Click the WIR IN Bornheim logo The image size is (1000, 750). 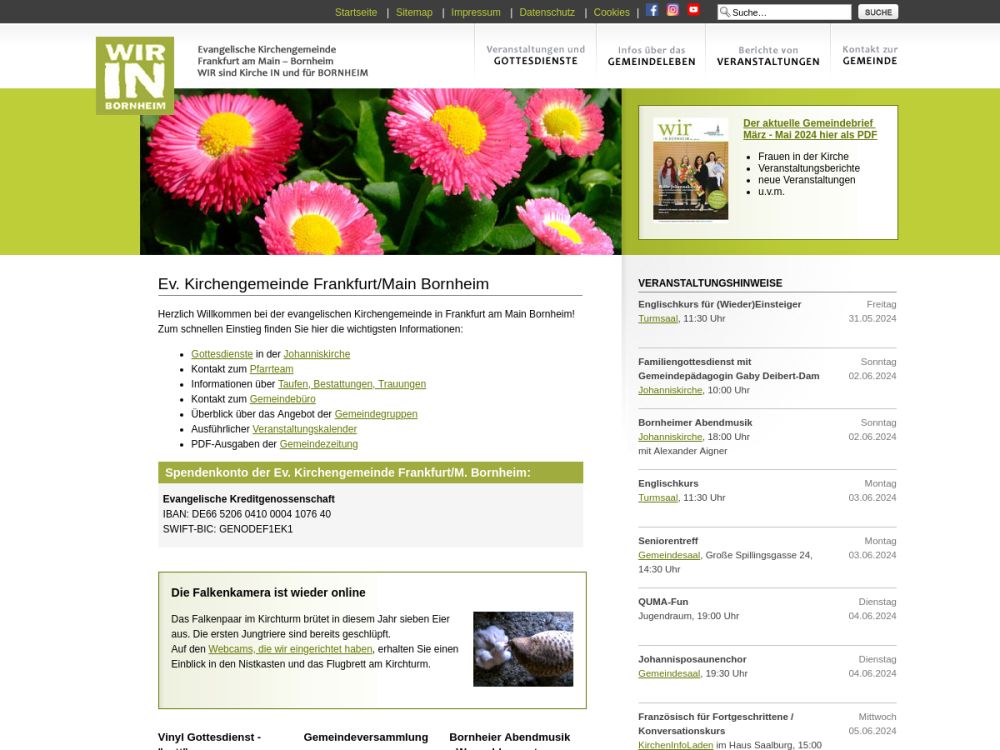click(x=135, y=75)
